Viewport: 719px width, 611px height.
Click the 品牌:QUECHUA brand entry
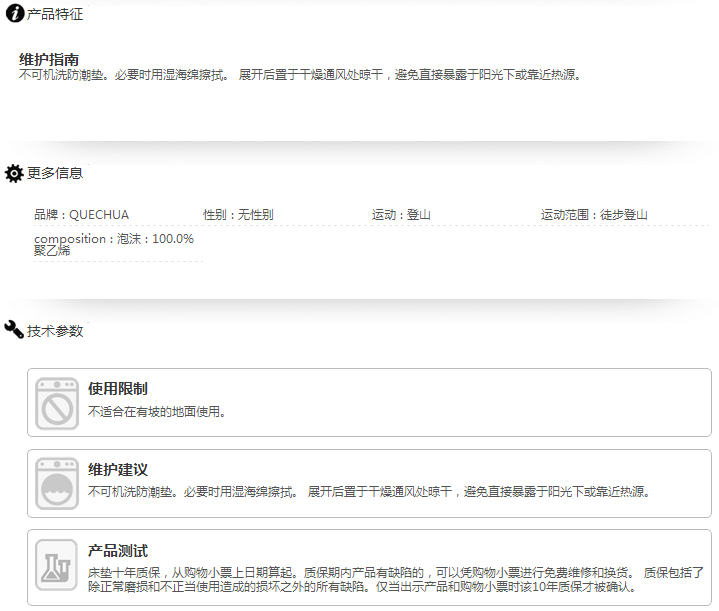[x=81, y=215]
